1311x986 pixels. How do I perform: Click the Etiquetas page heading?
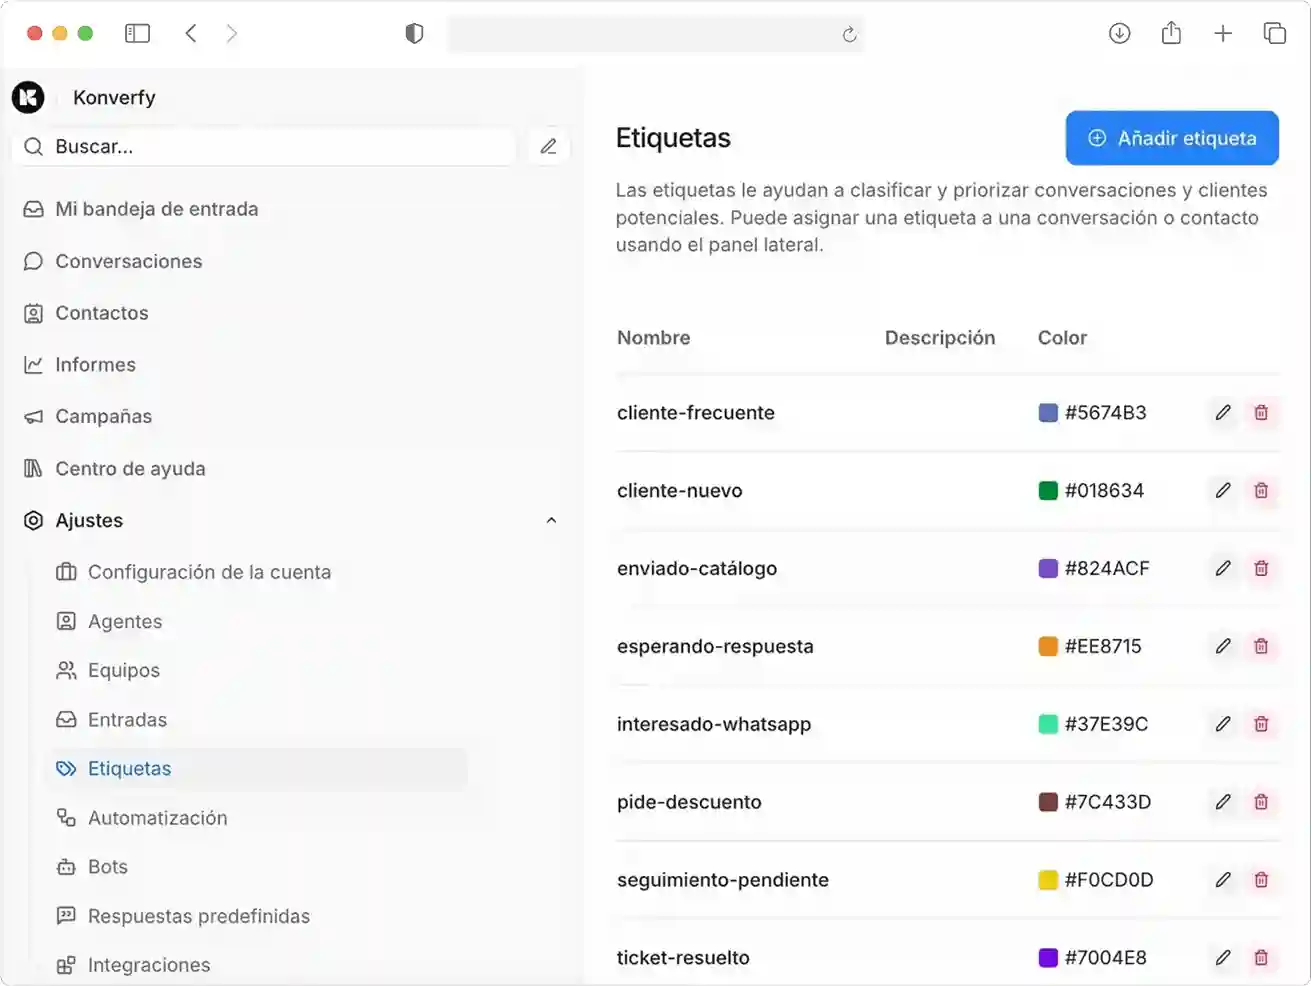coord(673,138)
